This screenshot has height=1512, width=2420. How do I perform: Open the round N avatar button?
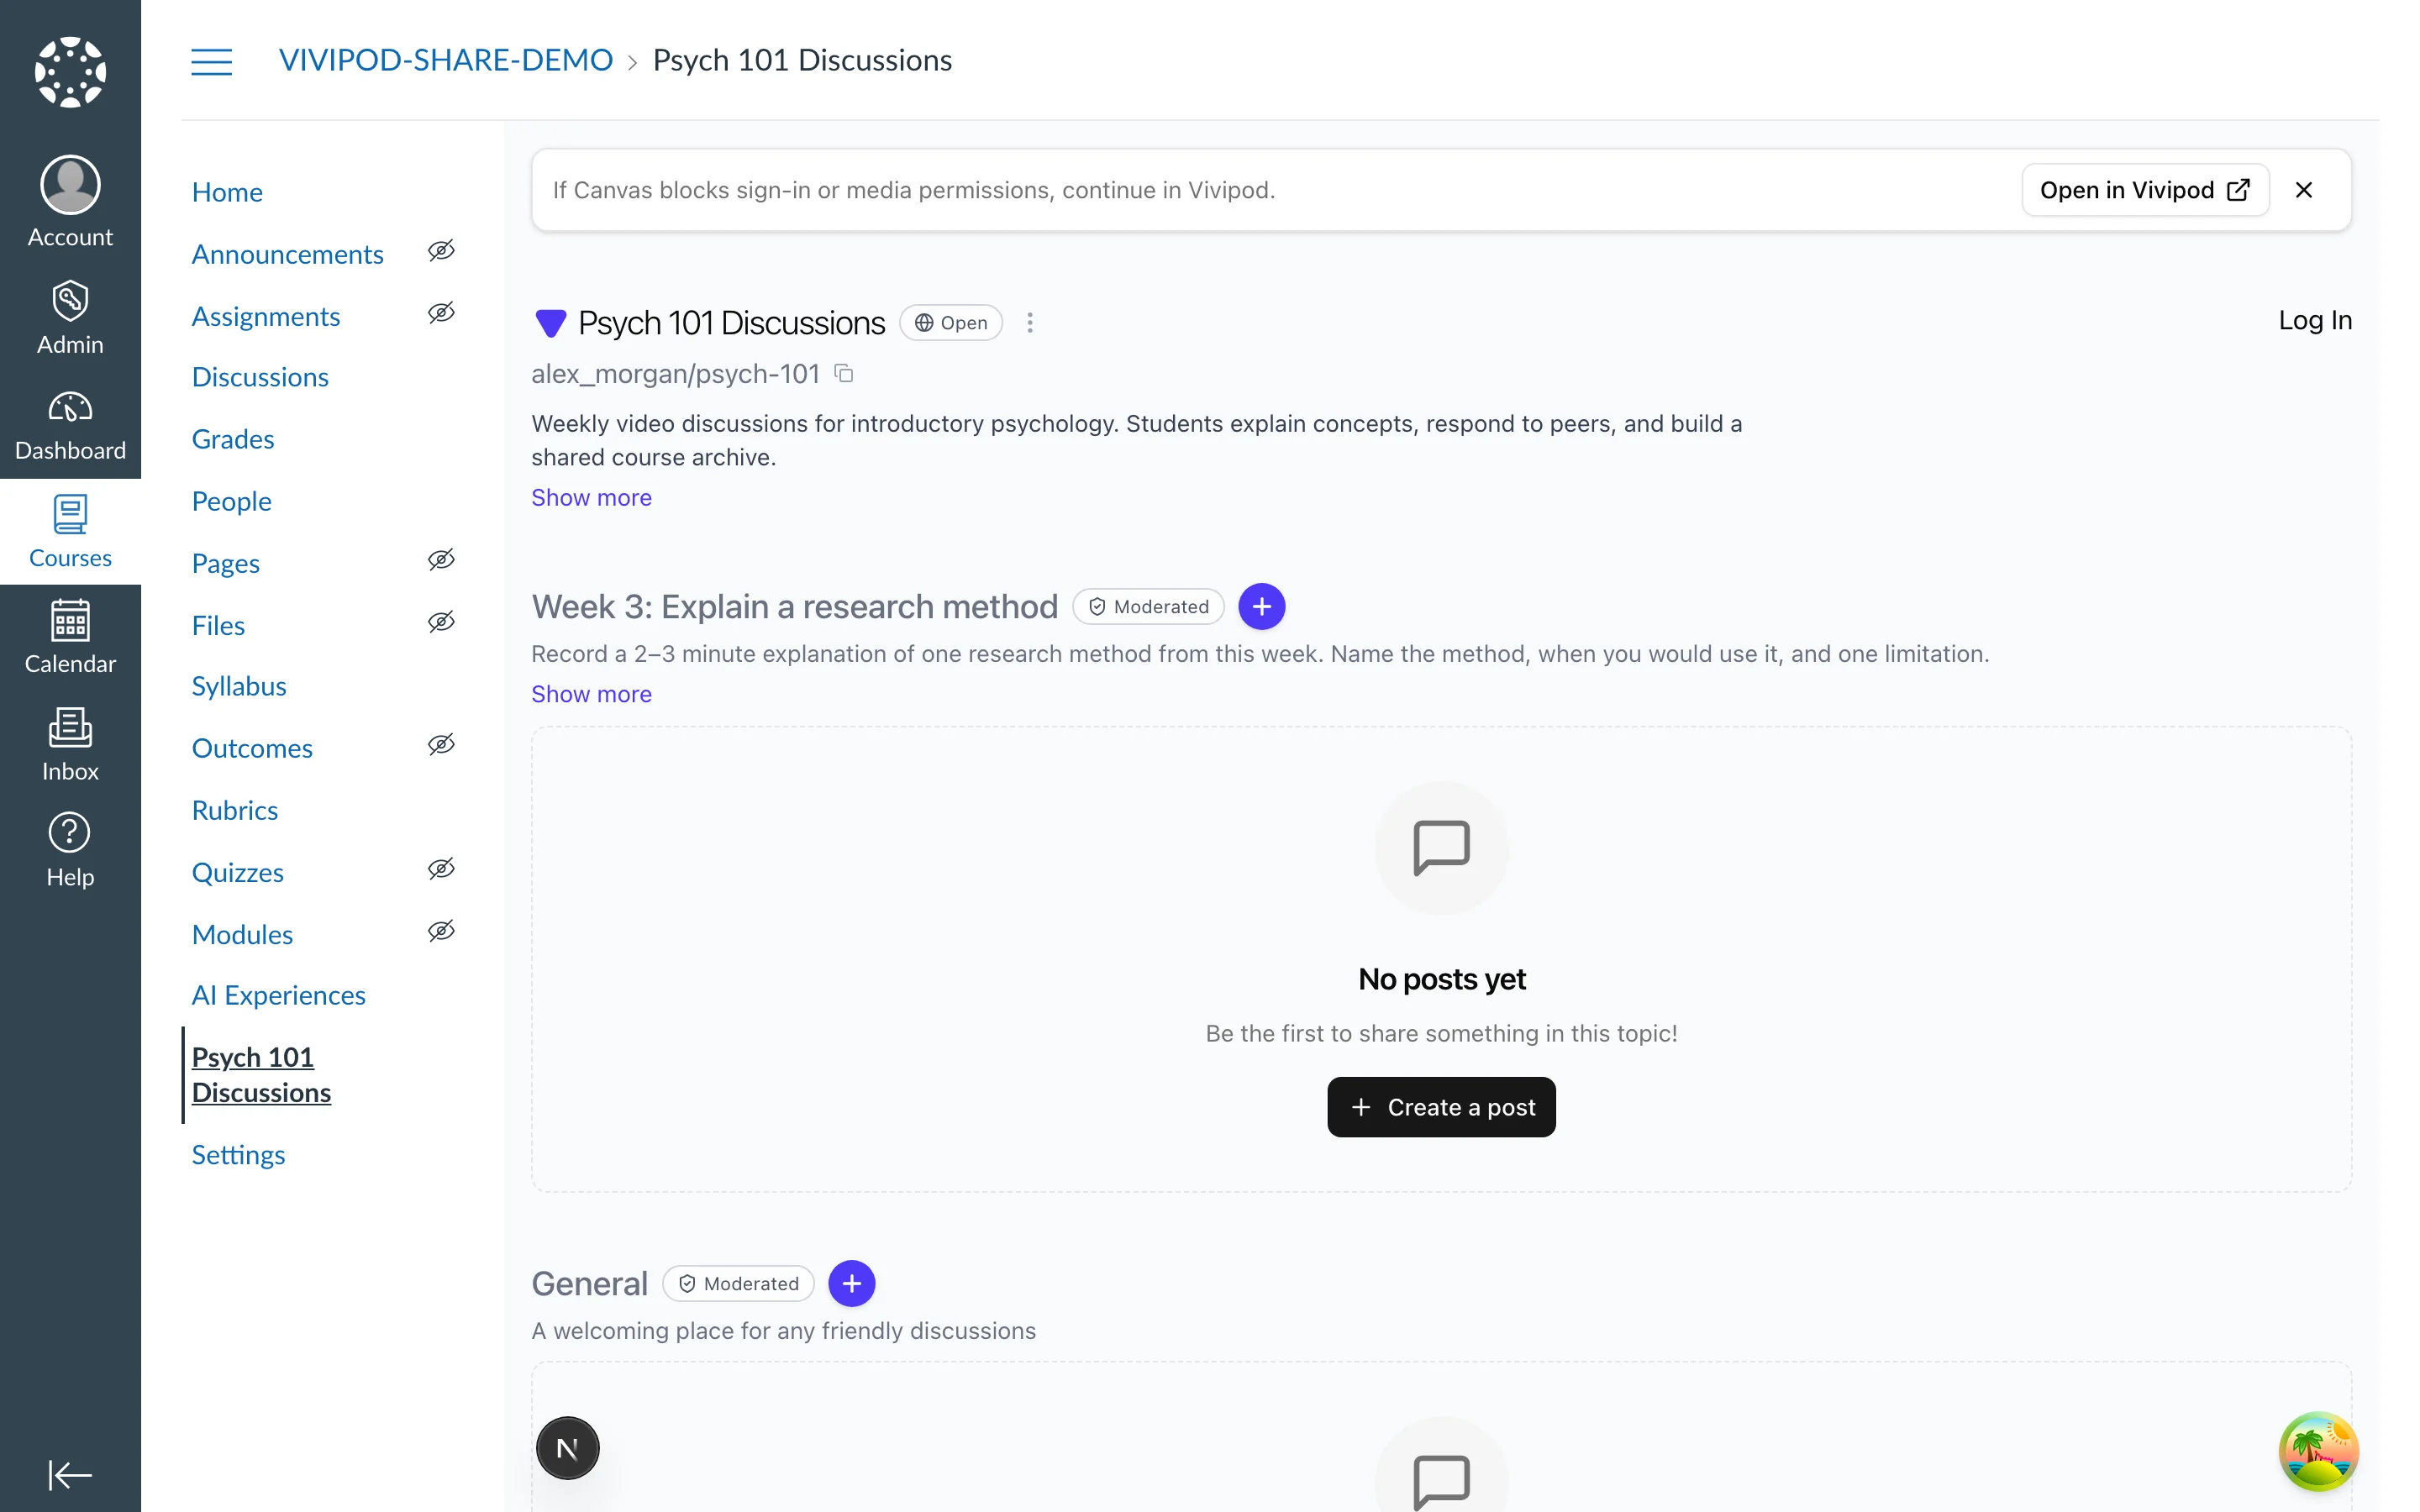[568, 1448]
